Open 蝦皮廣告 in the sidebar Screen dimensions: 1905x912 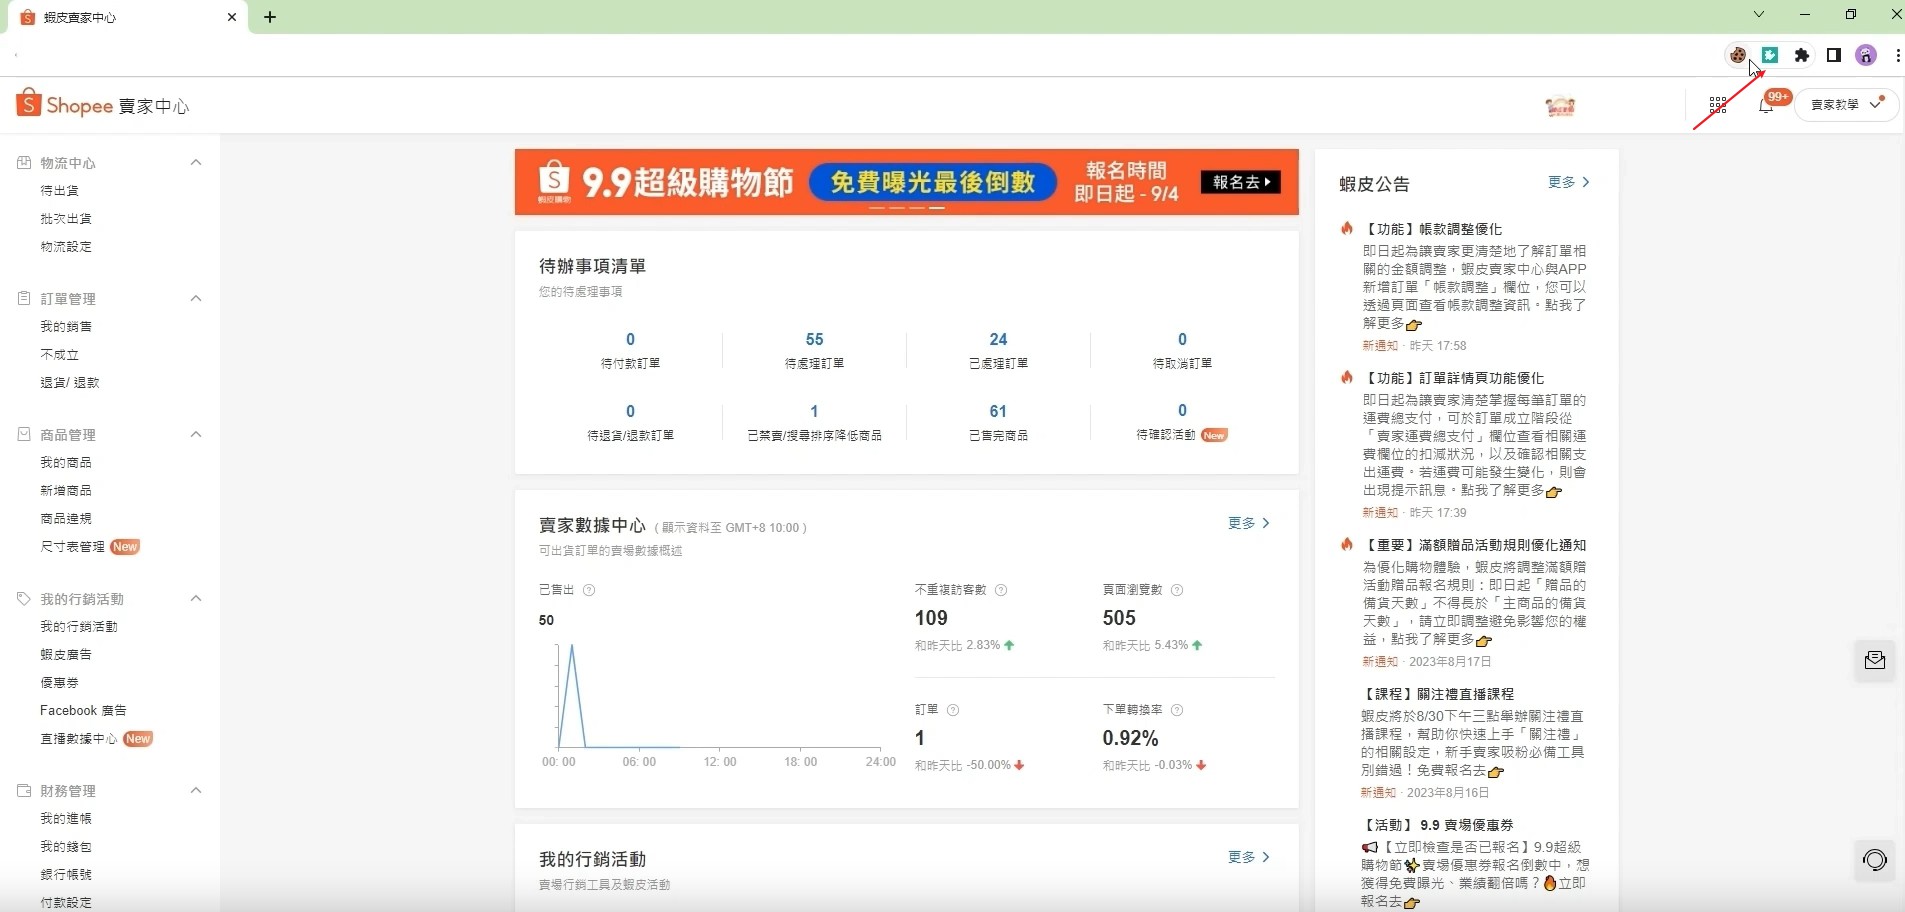tap(66, 654)
